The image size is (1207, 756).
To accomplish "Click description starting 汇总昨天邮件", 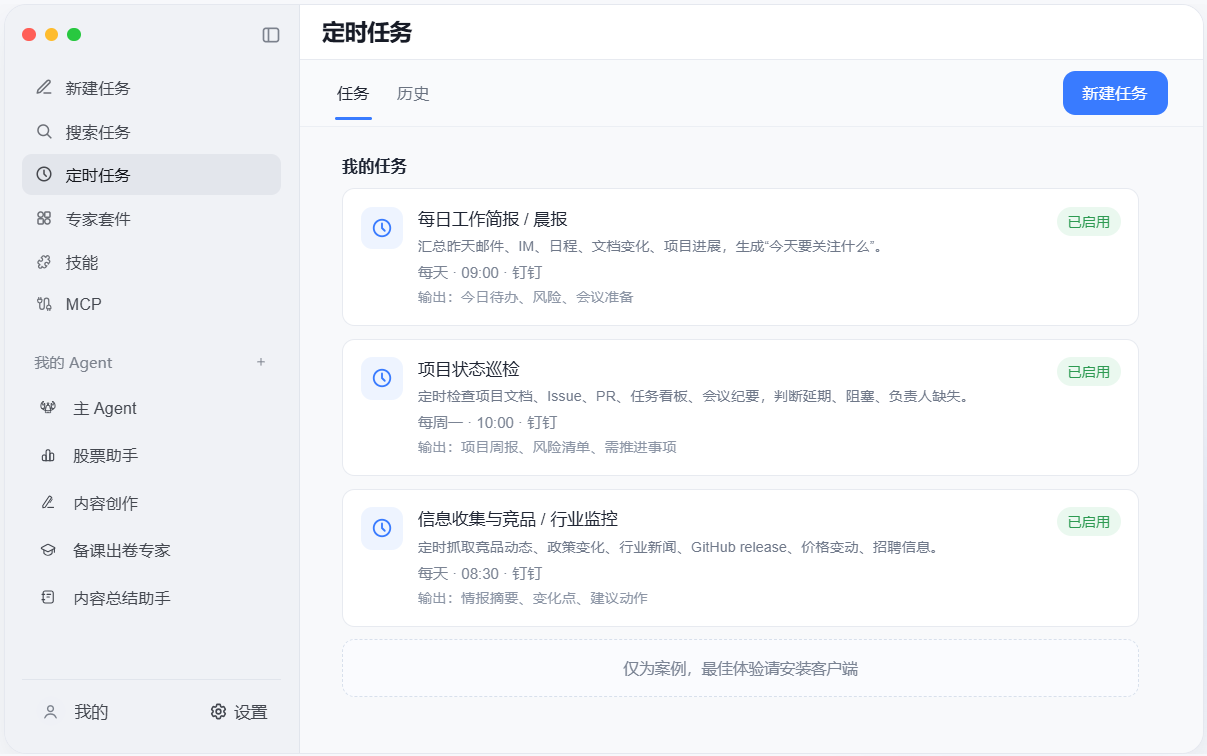I will point(652,246).
